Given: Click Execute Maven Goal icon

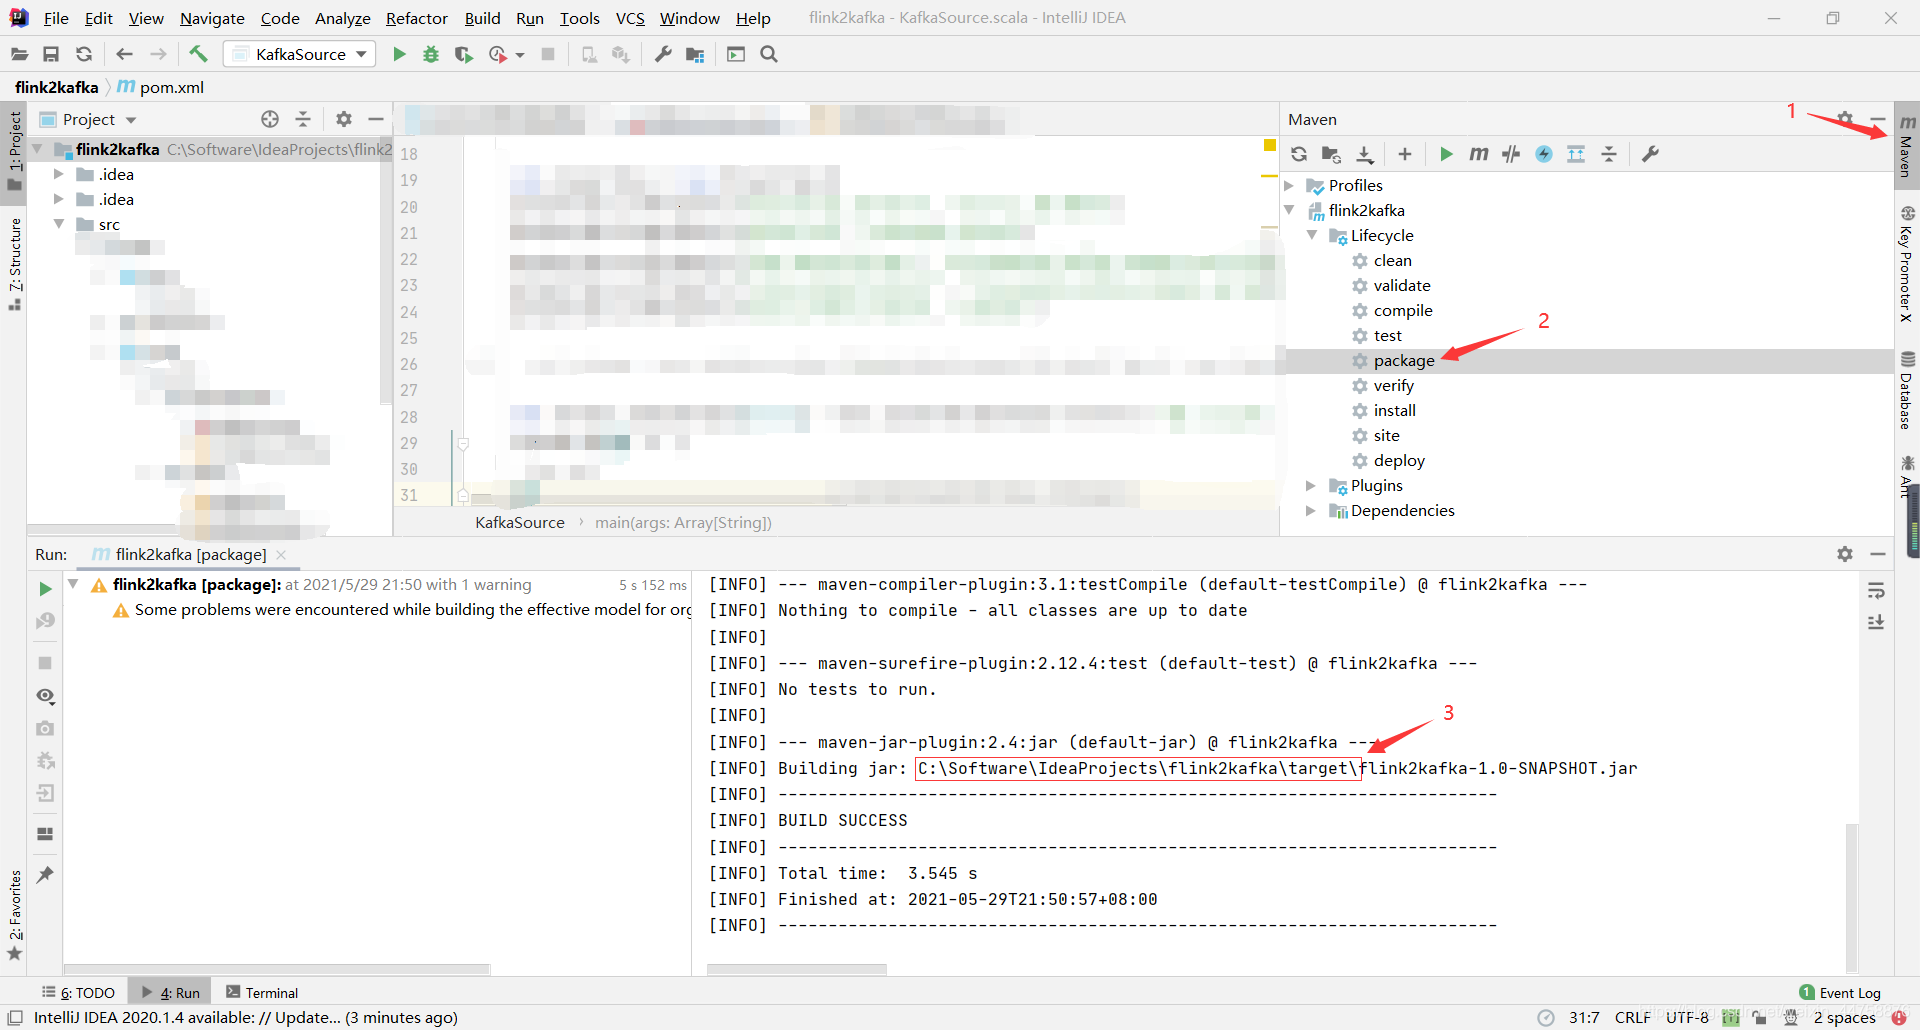Looking at the screenshot, I should point(1478,154).
